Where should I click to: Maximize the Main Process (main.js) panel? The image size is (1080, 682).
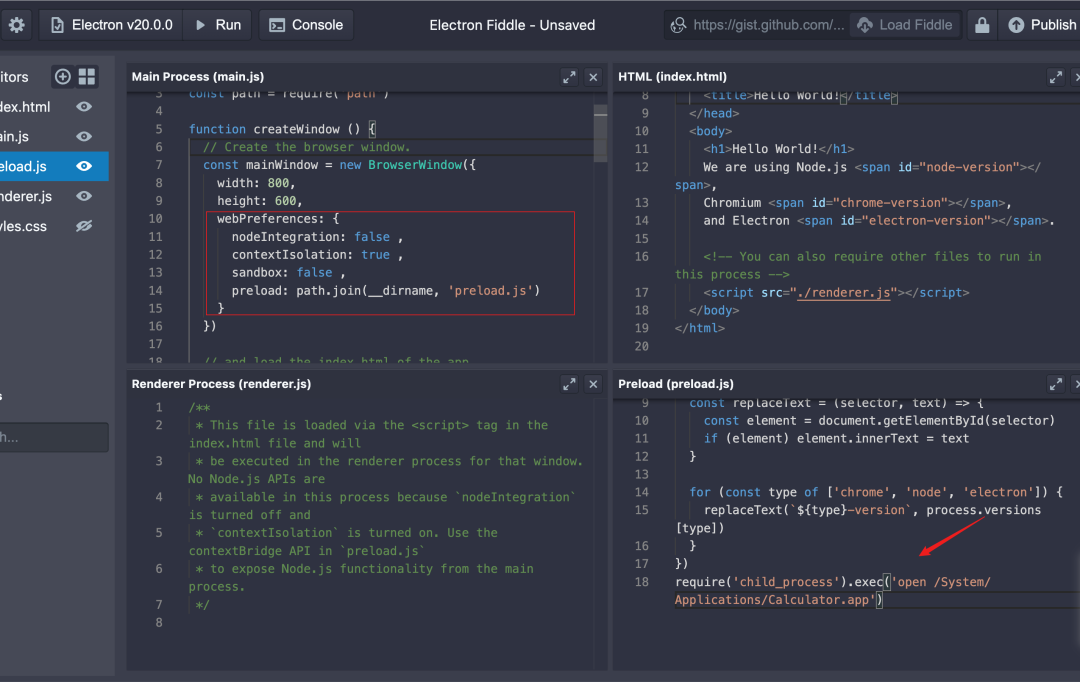tap(569, 77)
